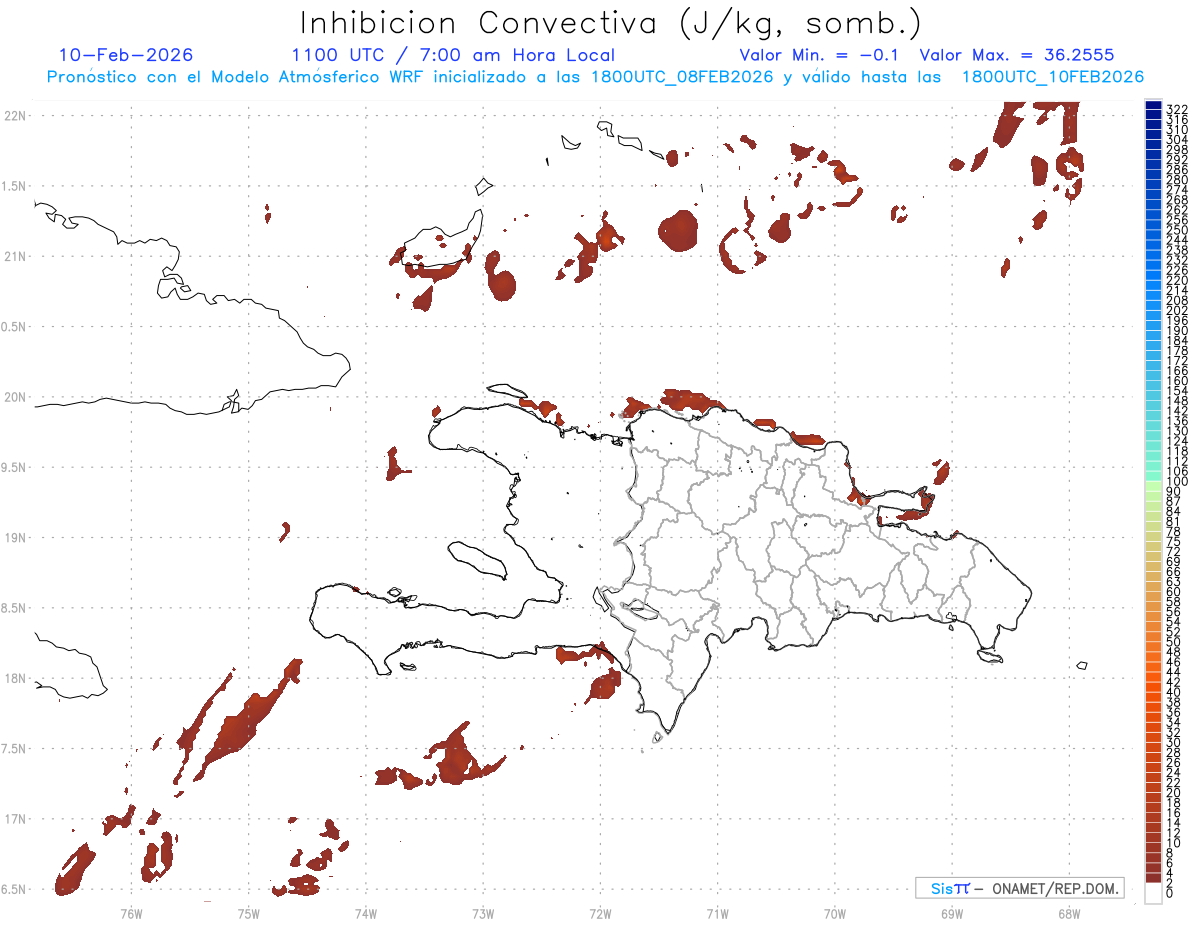Click the '71W' longitude label
Viewport: 1200px width, 927px height.
[717, 913]
